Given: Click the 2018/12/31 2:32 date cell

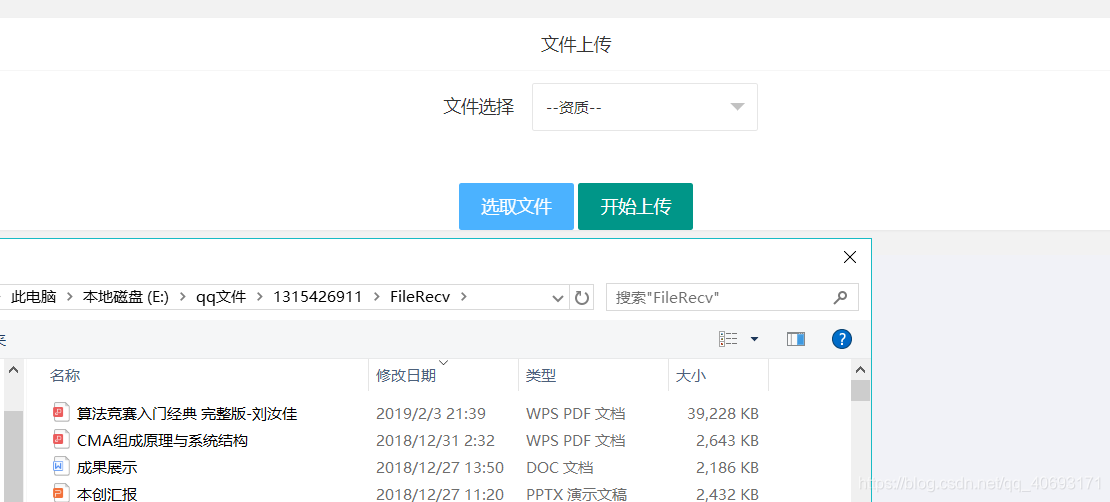Looking at the screenshot, I should click(x=435, y=440).
